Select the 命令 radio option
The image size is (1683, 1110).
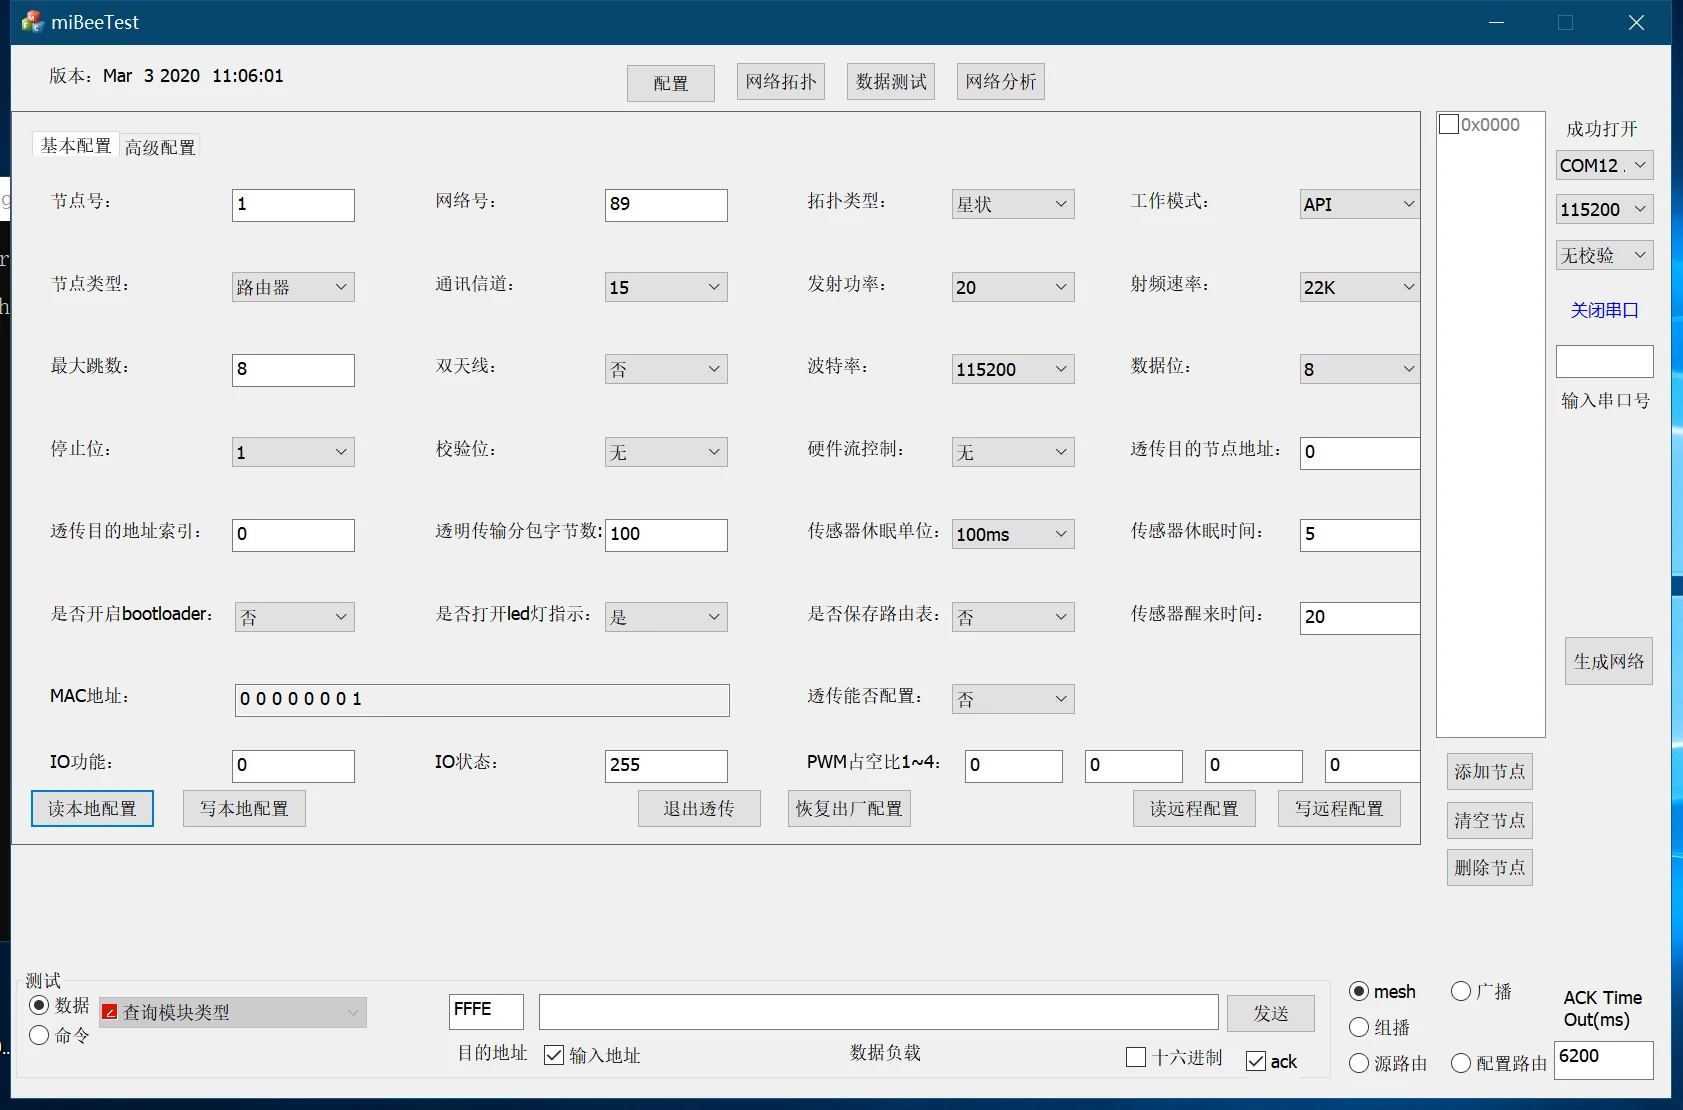pos(40,1035)
